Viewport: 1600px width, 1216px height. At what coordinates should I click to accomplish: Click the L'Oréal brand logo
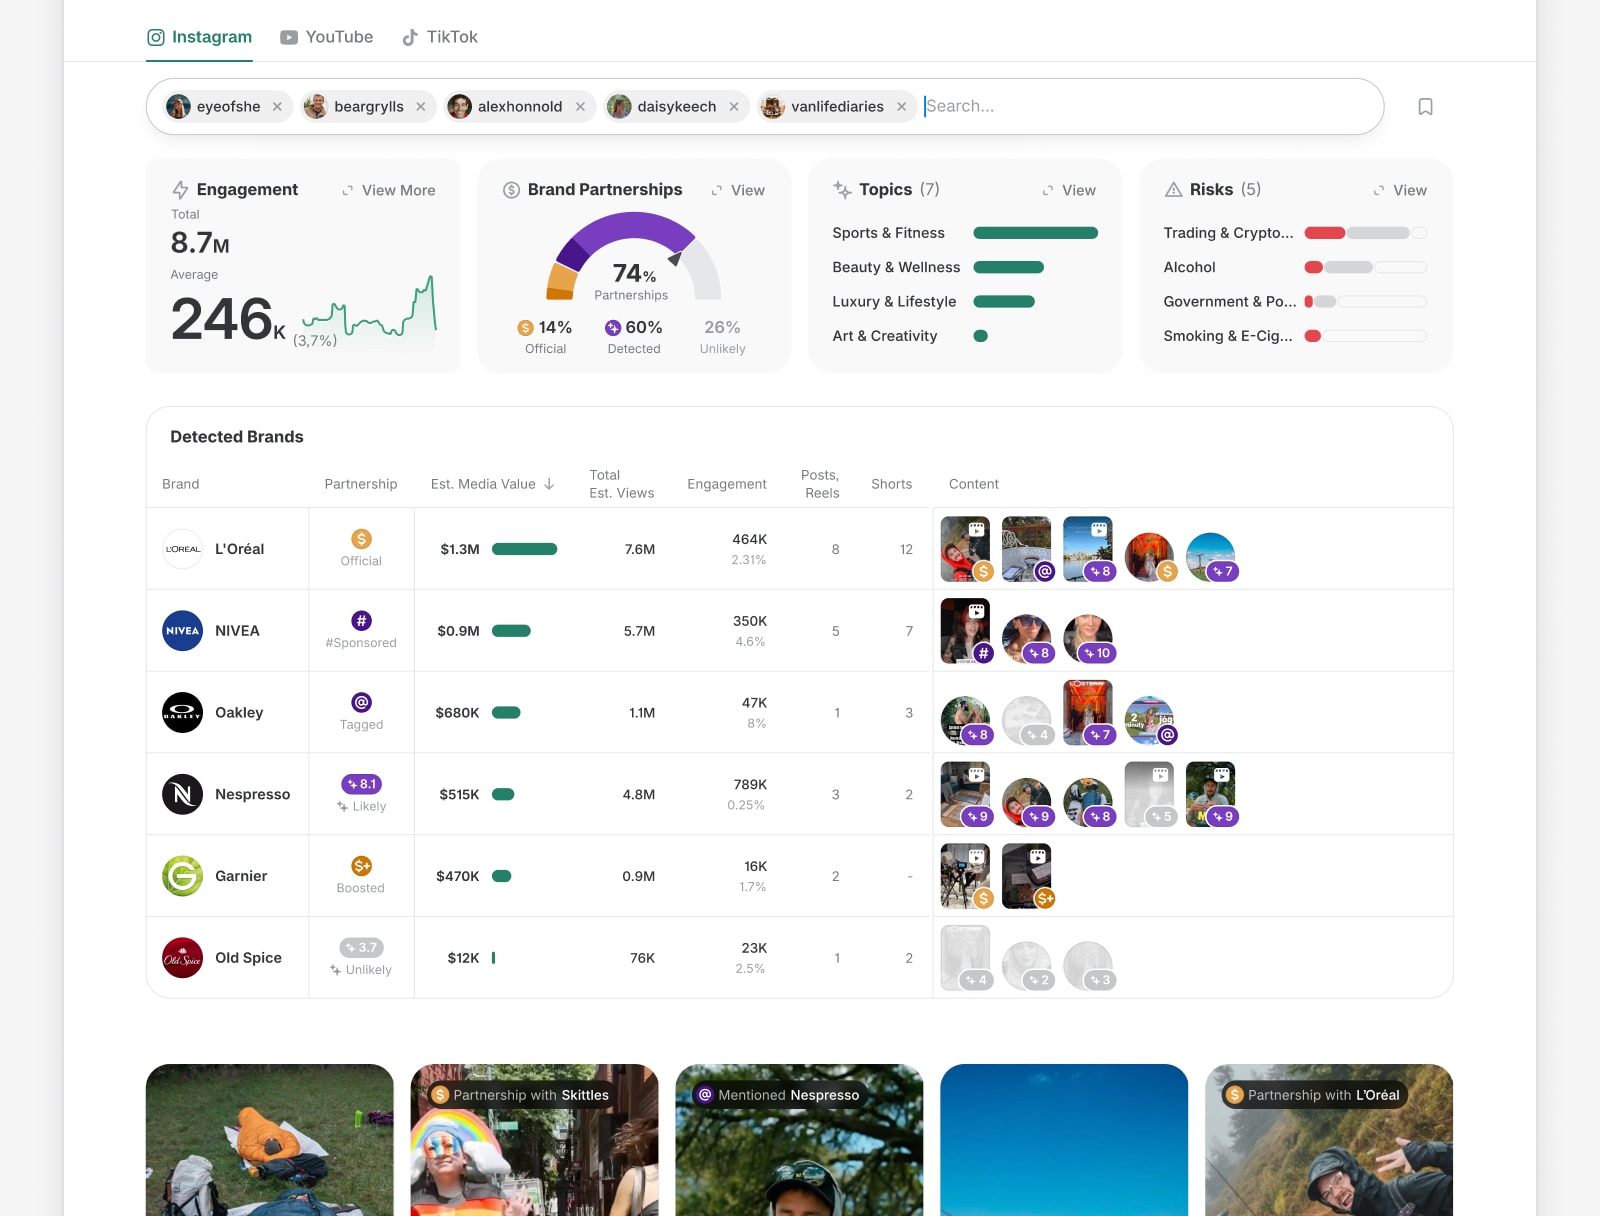coord(183,549)
